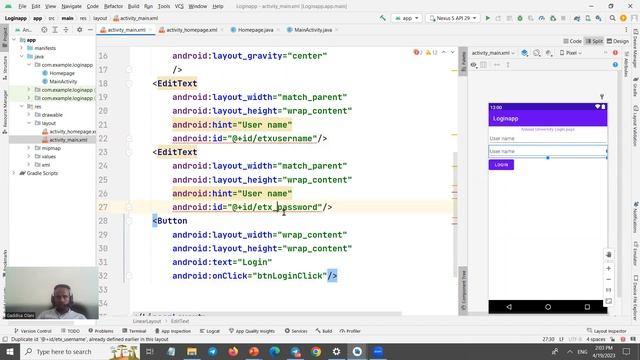Click the red error indicator in design toolbar
Screen dimensions: 640x360
point(615,53)
